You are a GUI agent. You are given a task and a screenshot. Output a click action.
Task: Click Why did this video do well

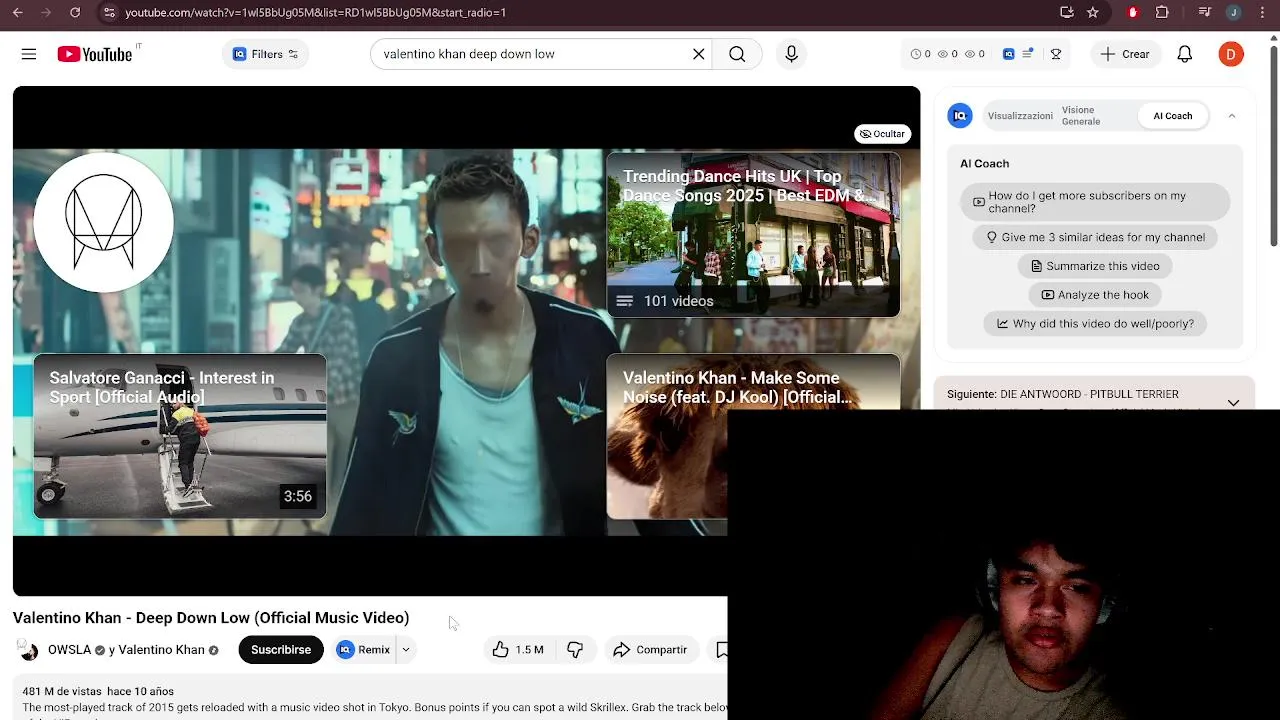[1095, 324]
